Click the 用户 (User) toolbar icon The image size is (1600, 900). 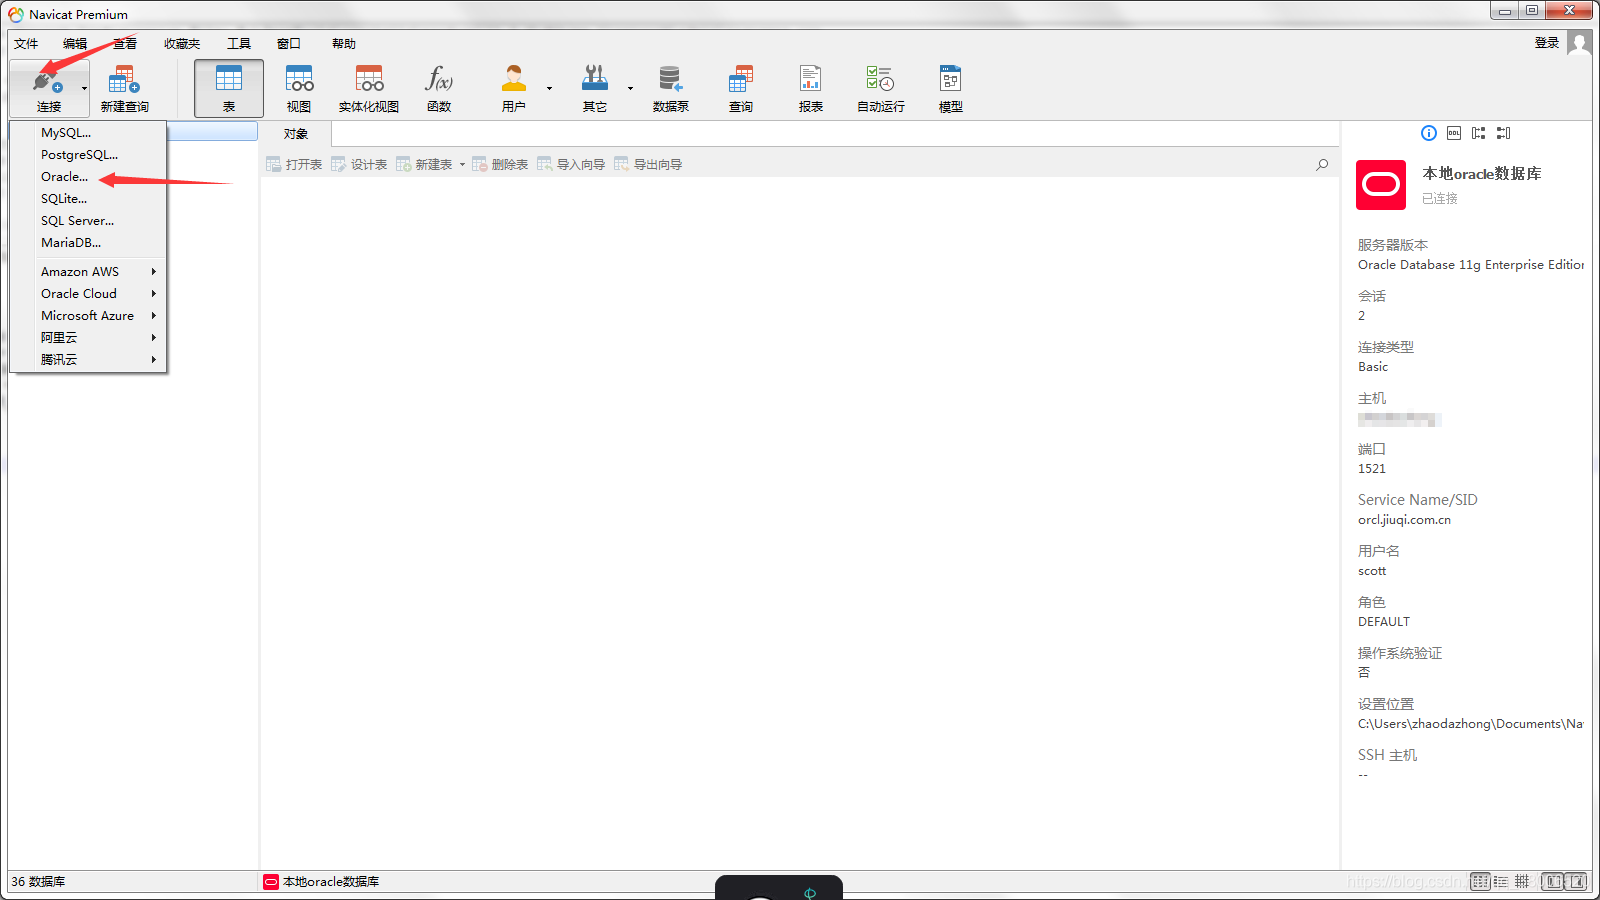(x=514, y=80)
